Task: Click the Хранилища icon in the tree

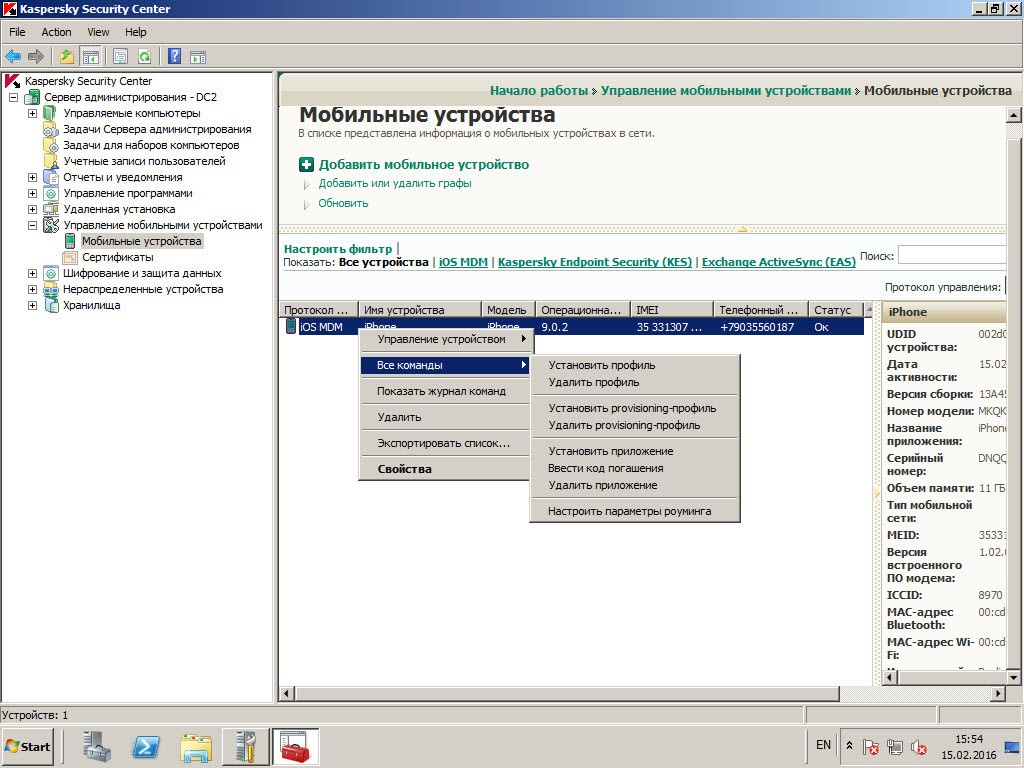Action: tap(50, 305)
